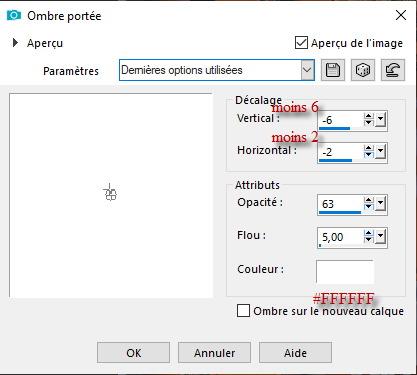Click the crosshair marker in the preview pane
This screenshot has width=417, height=375.
(110, 193)
